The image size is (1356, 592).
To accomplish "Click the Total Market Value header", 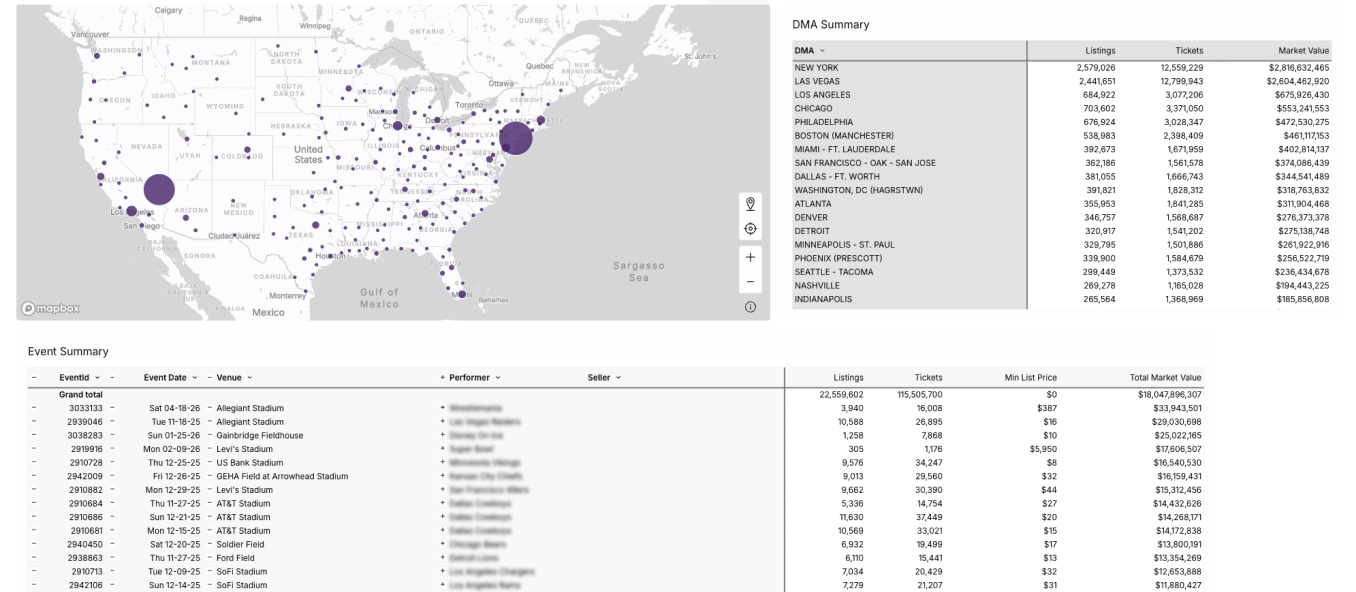I will coord(1165,377).
